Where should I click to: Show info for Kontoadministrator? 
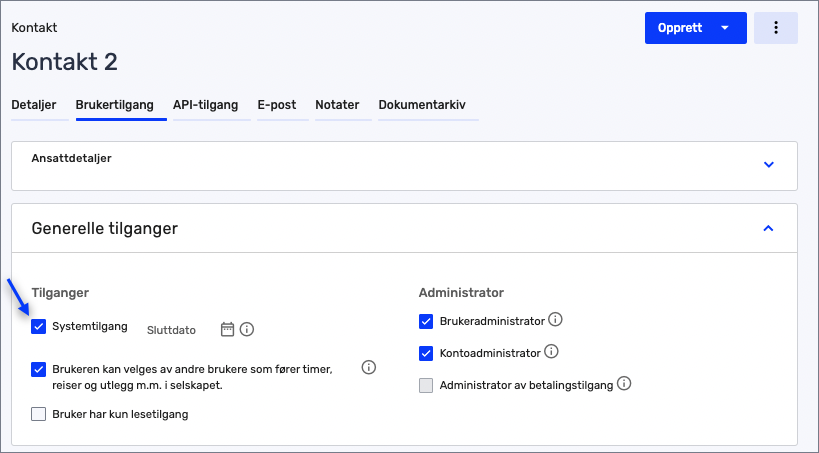pos(552,352)
